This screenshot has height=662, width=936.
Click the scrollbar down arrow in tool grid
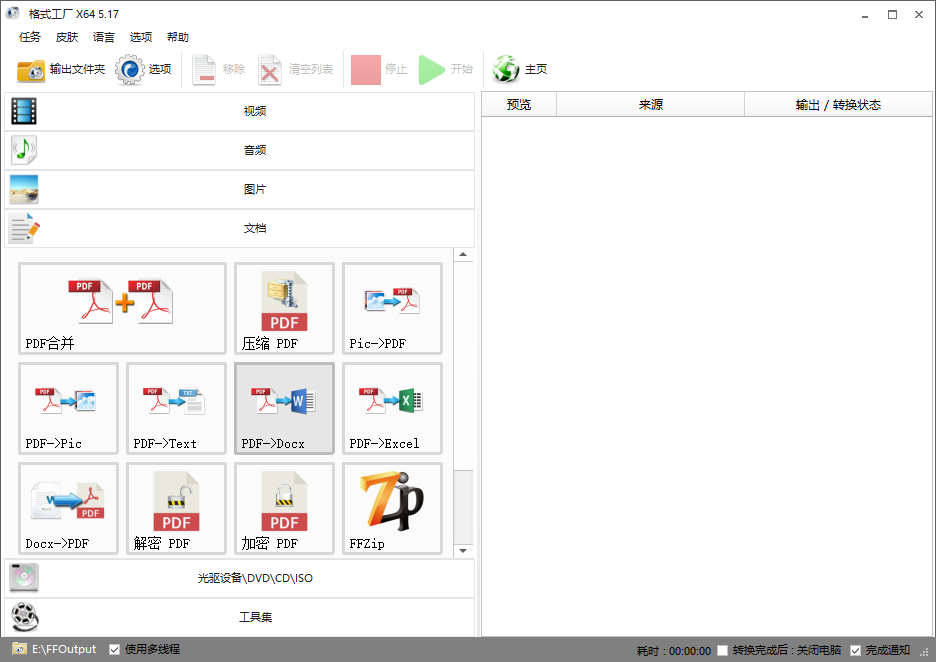click(463, 549)
